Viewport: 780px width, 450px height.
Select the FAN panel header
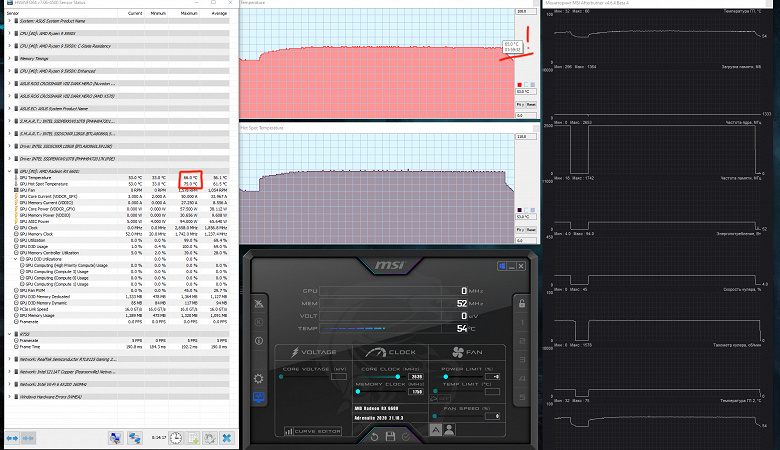(467, 352)
